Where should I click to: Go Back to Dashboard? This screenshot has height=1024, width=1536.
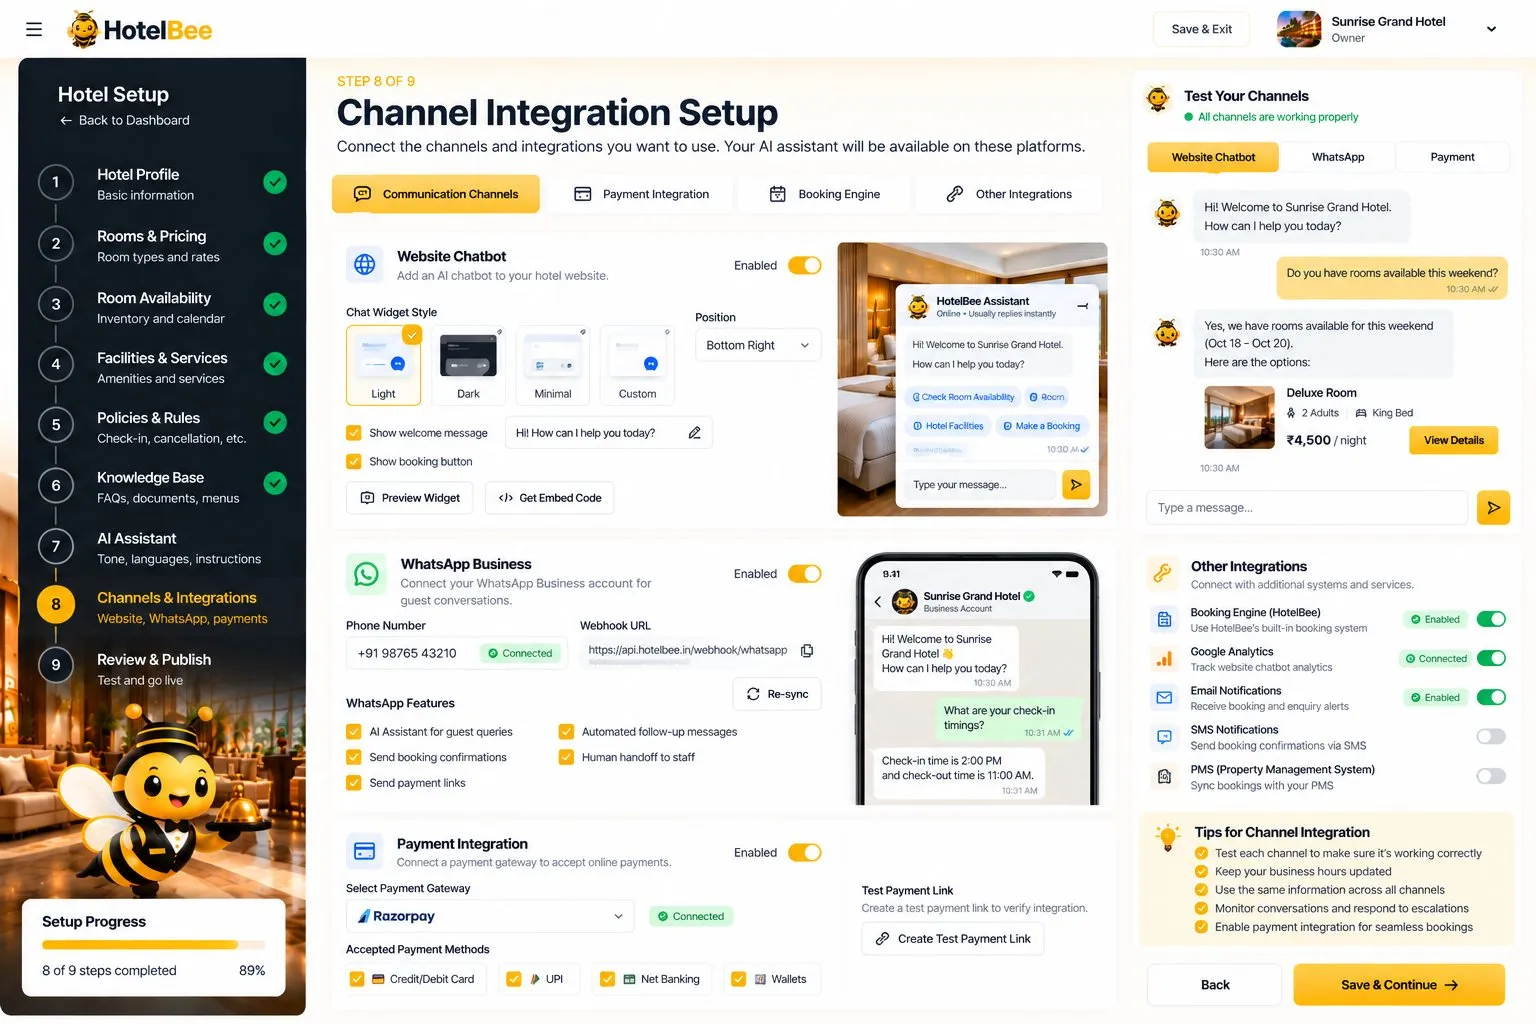pyautogui.click(x=124, y=120)
